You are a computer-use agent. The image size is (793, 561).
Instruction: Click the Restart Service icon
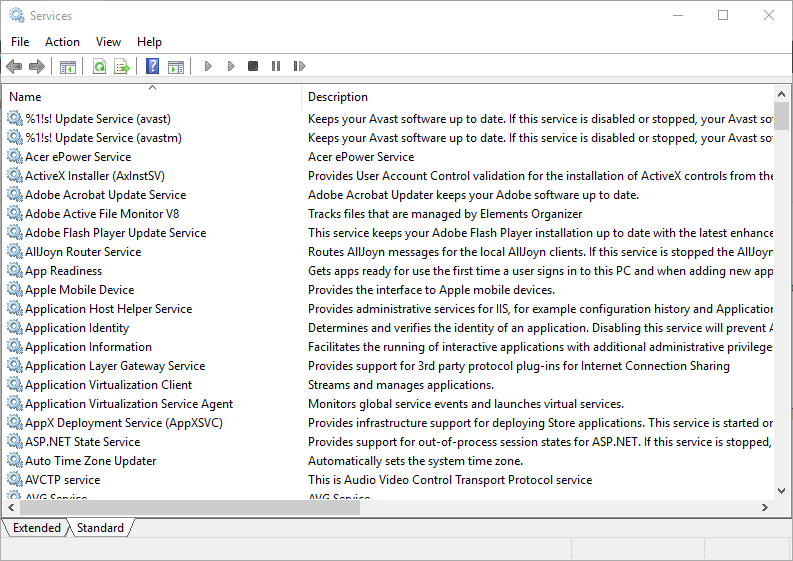click(x=299, y=66)
